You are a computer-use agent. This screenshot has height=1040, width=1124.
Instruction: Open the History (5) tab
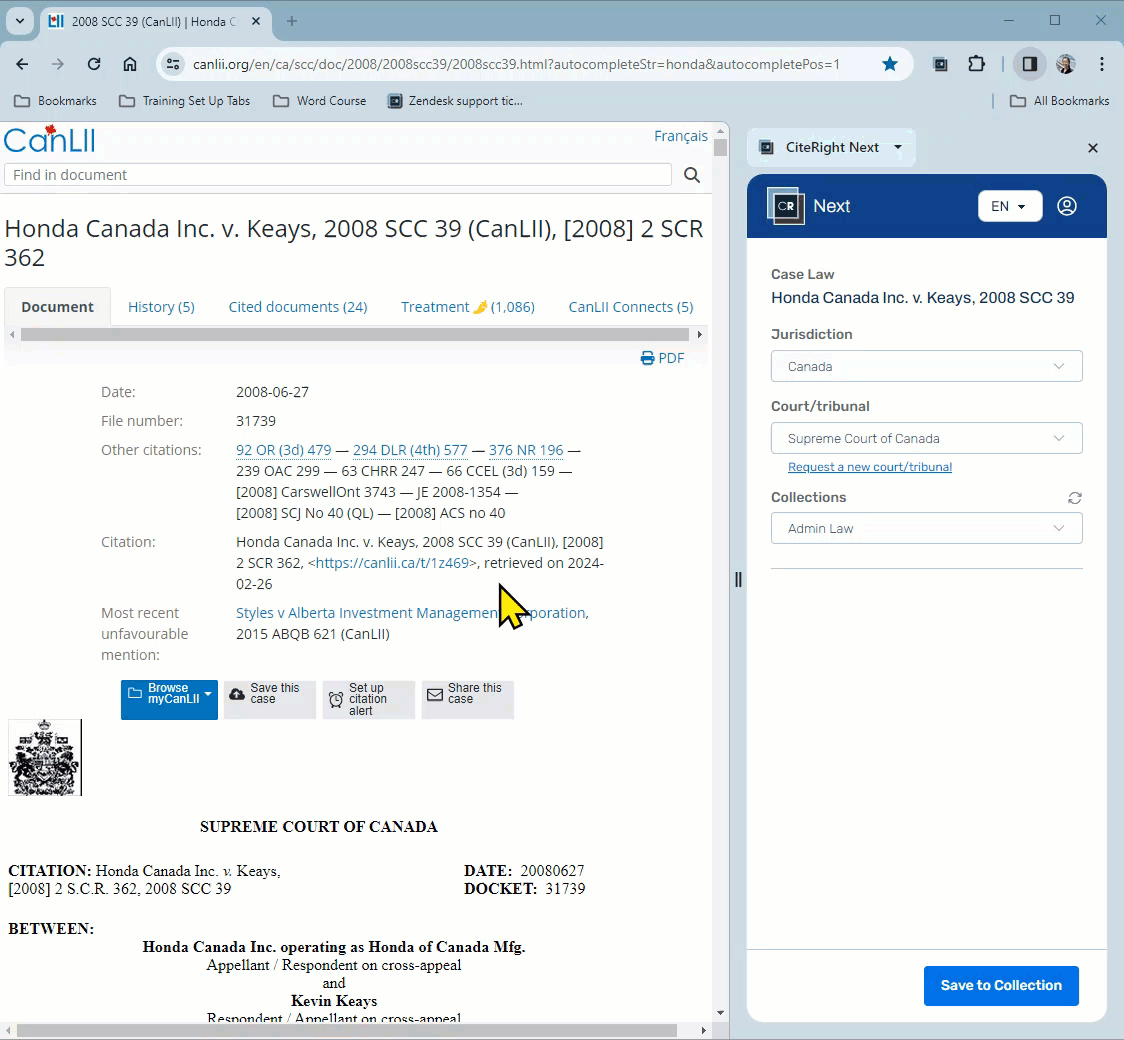pos(161,307)
